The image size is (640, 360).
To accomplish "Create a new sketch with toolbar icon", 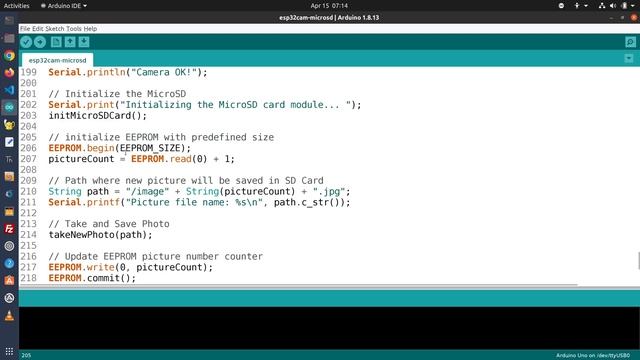I will [x=56, y=42].
